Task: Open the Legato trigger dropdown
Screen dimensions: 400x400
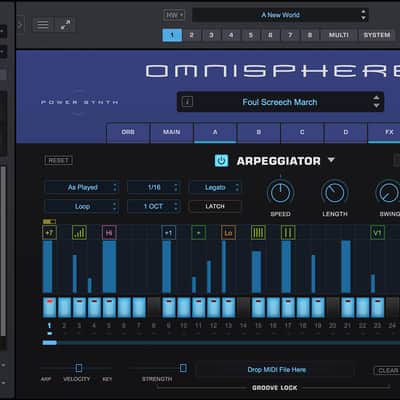Action: point(215,187)
